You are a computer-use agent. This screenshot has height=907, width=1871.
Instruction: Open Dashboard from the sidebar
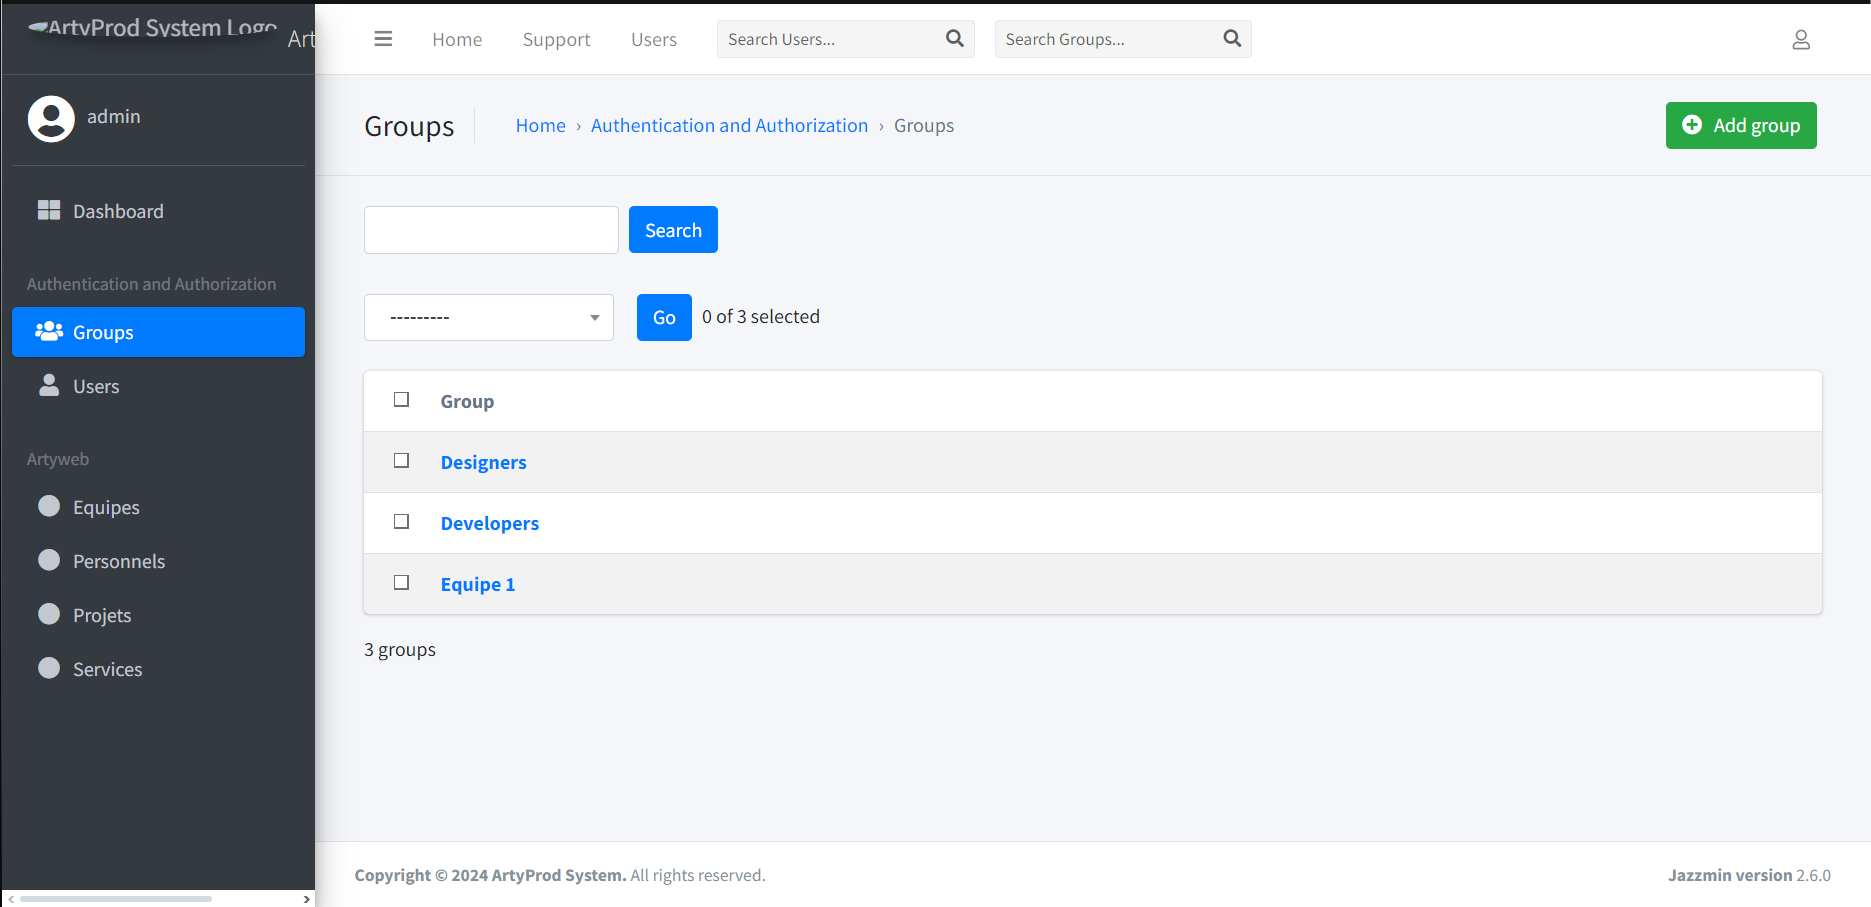(x=118, y=211)
